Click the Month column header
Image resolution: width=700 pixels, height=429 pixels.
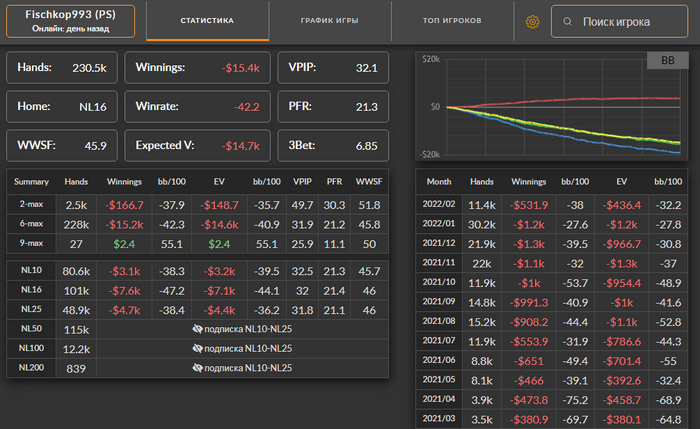[x=439, y=182]
